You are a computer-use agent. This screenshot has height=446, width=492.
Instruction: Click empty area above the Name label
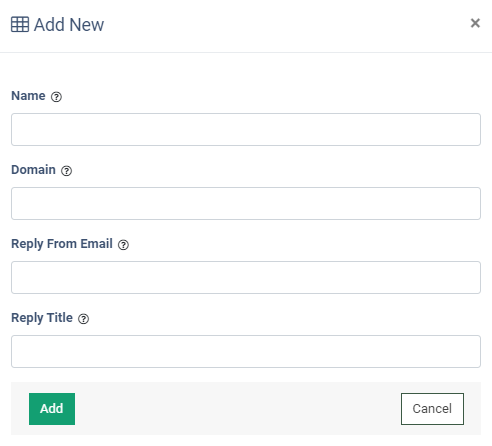tap(246, 71)
